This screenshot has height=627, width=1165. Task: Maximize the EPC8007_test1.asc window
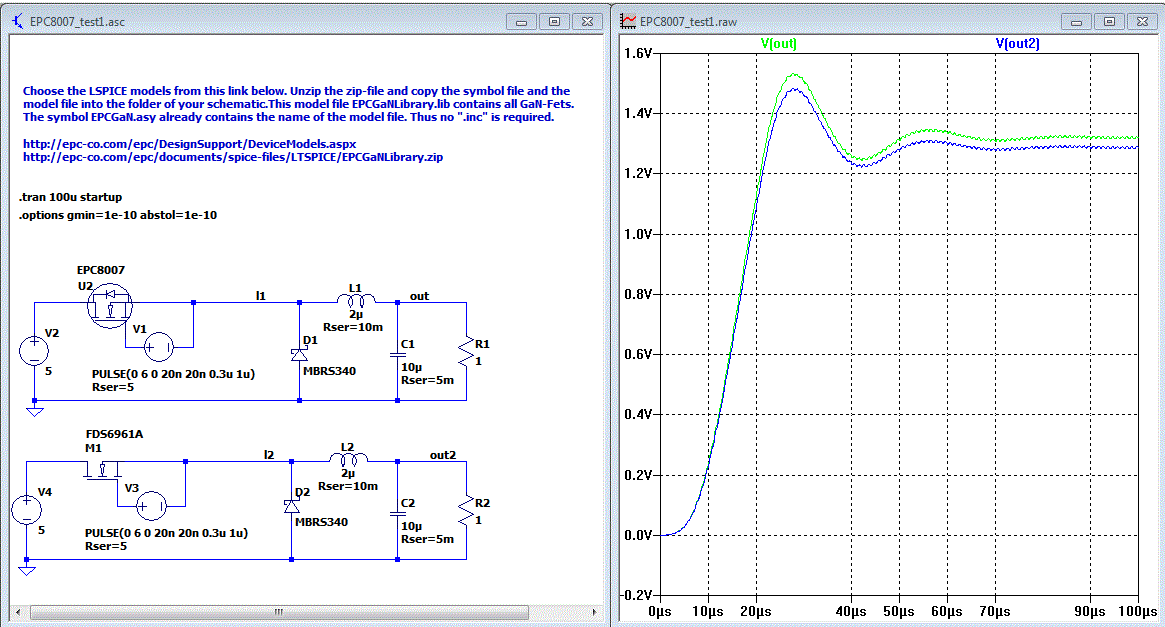click(554, 22)
